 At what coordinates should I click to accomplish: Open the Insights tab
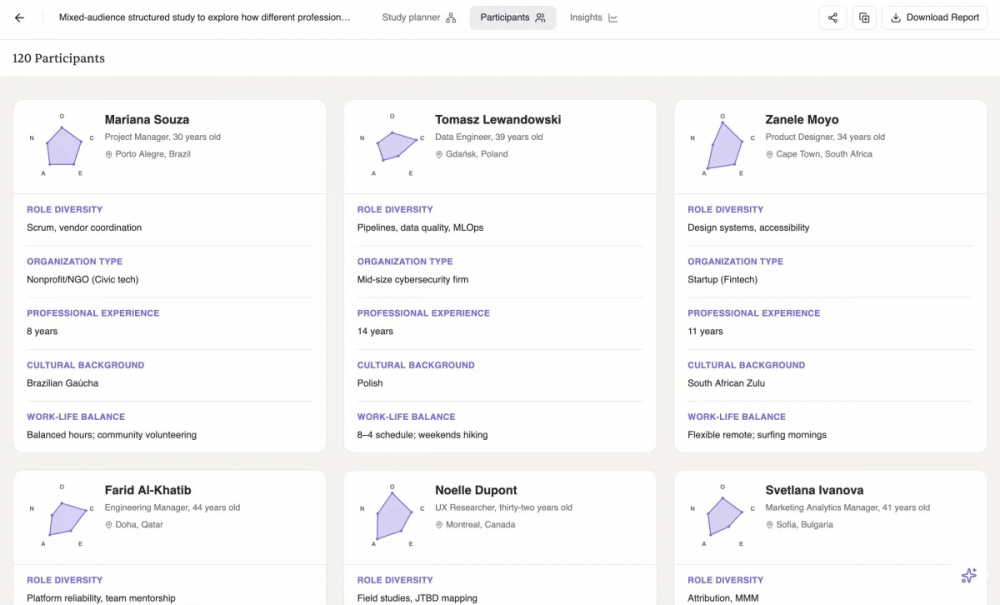point(593,18)
